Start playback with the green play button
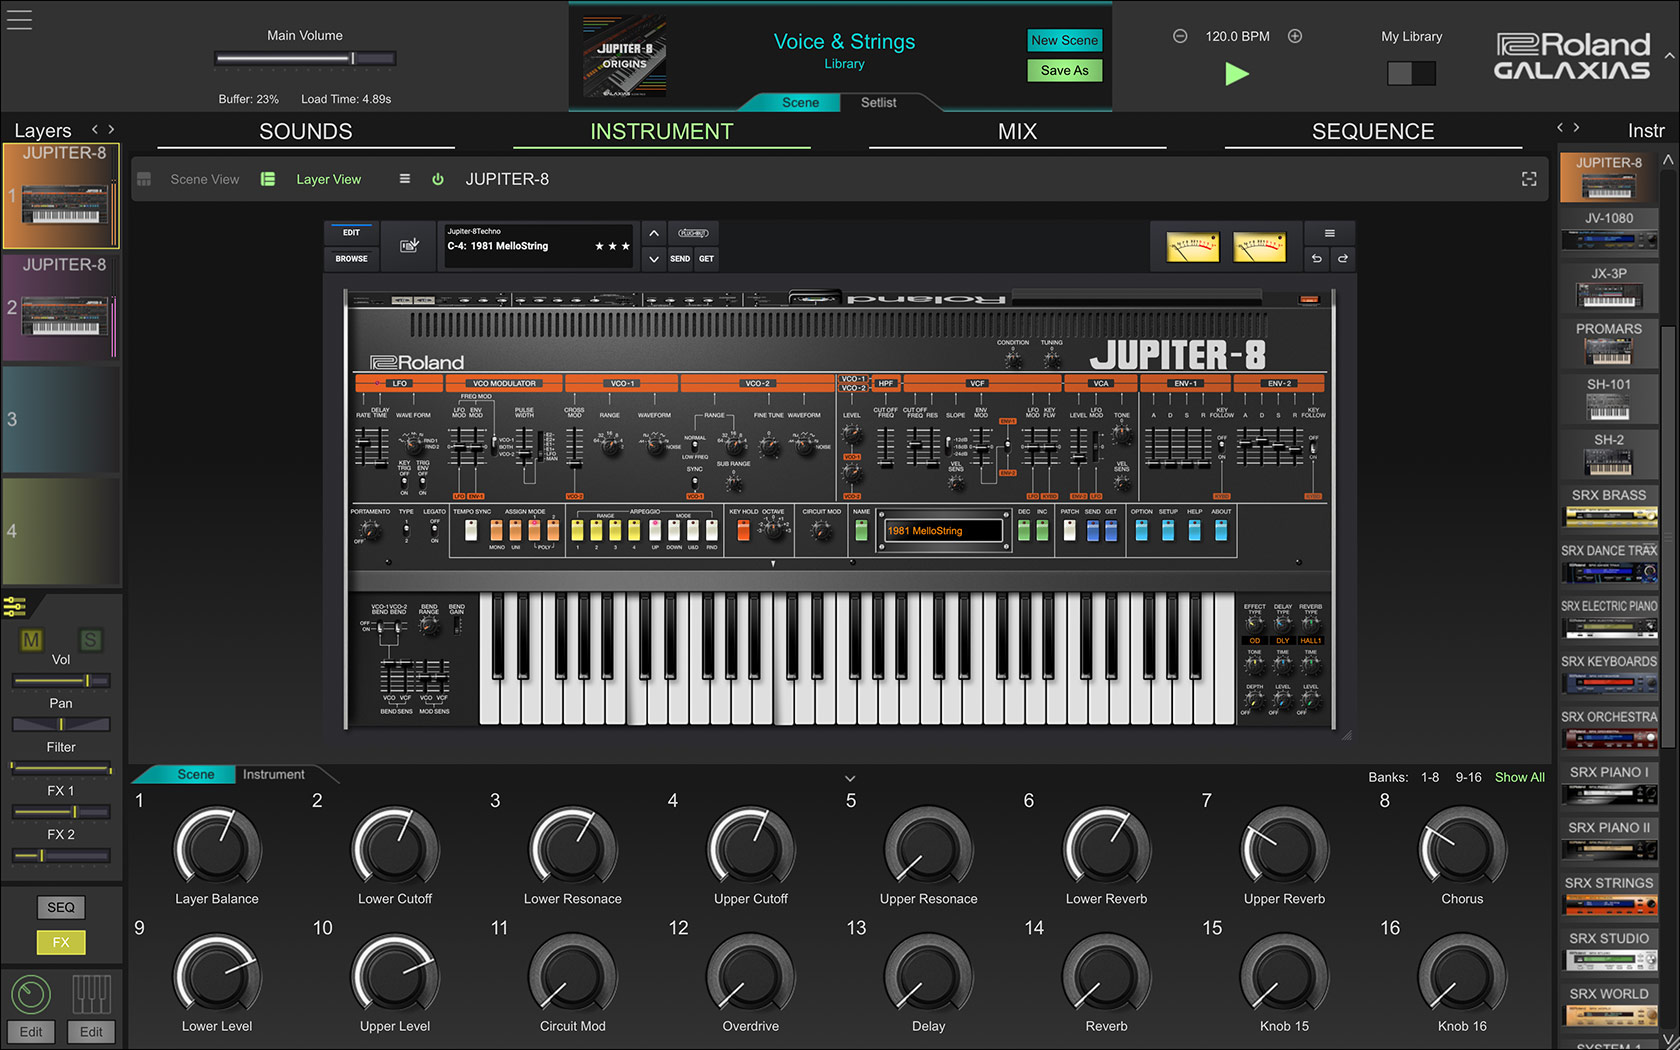The image size is (1680, 1050). [1237, 74]
